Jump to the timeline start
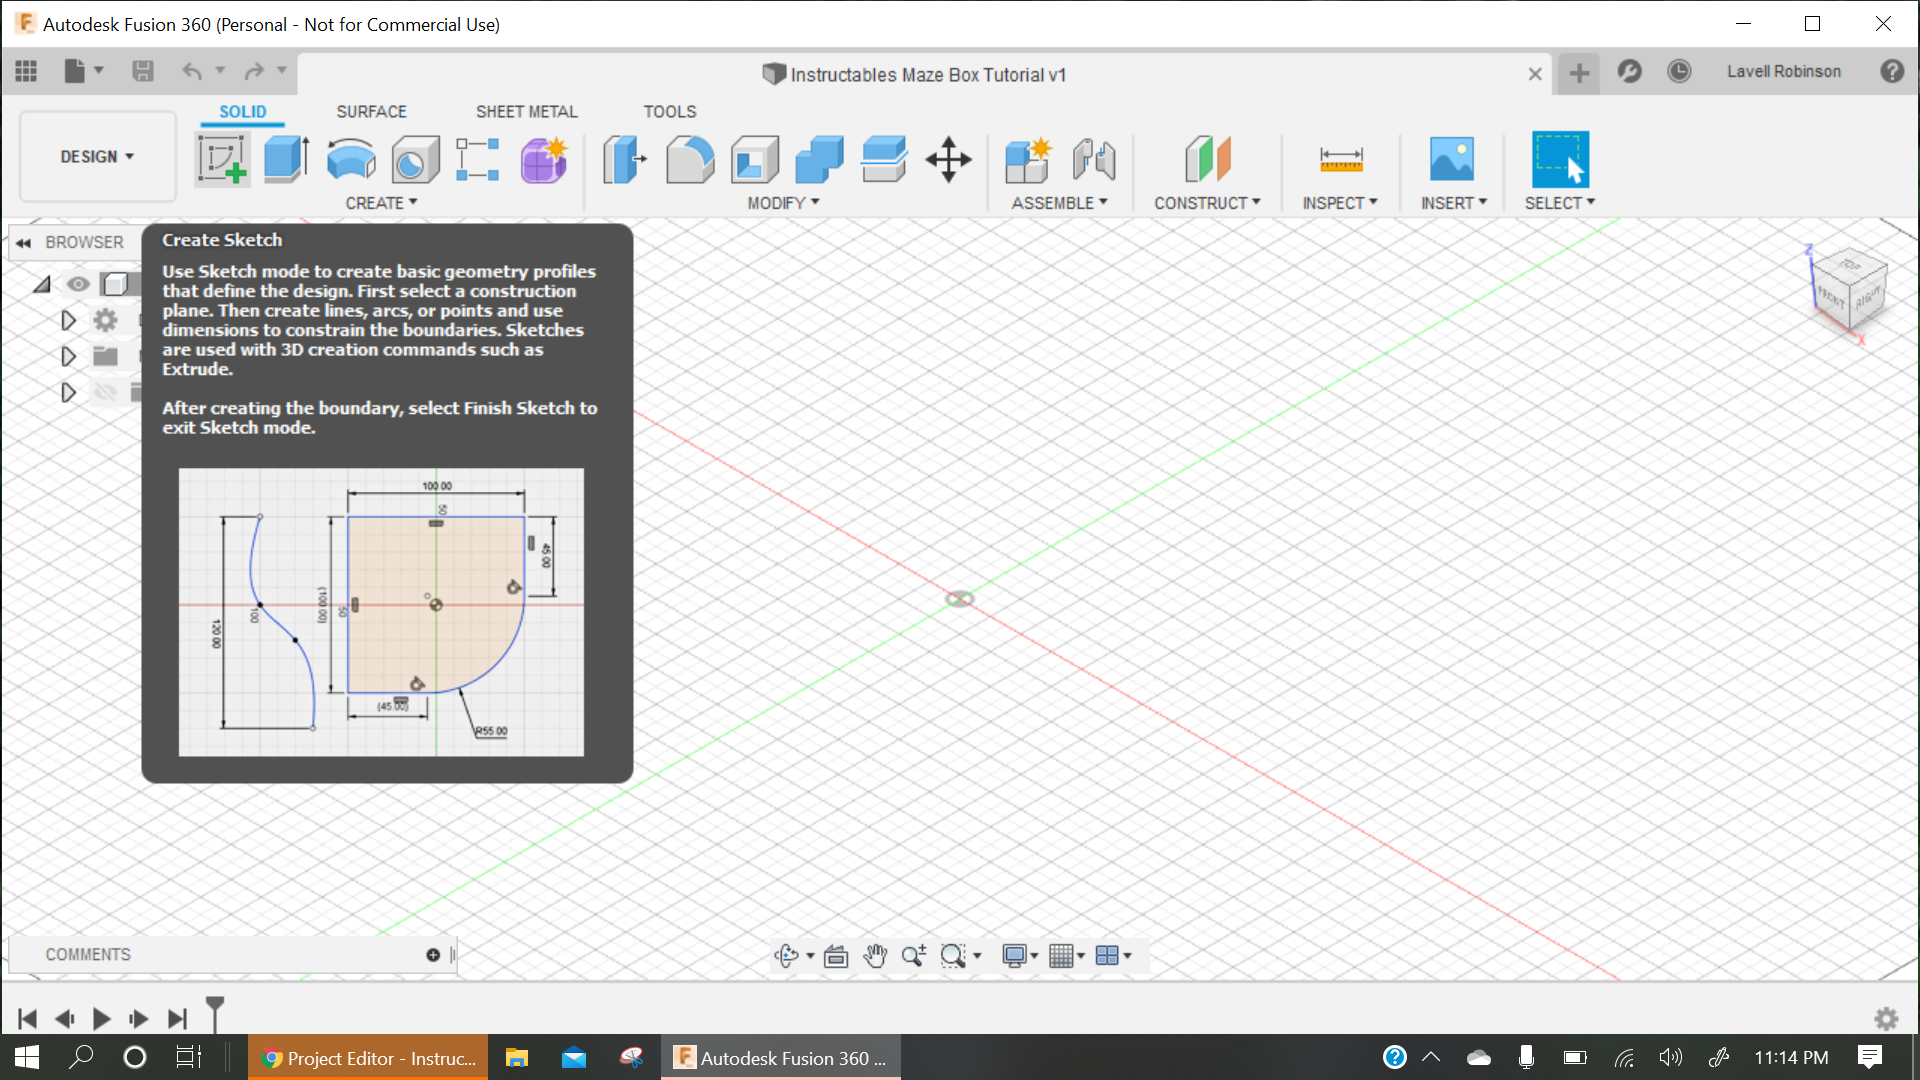 click(x=27, y=1019)
